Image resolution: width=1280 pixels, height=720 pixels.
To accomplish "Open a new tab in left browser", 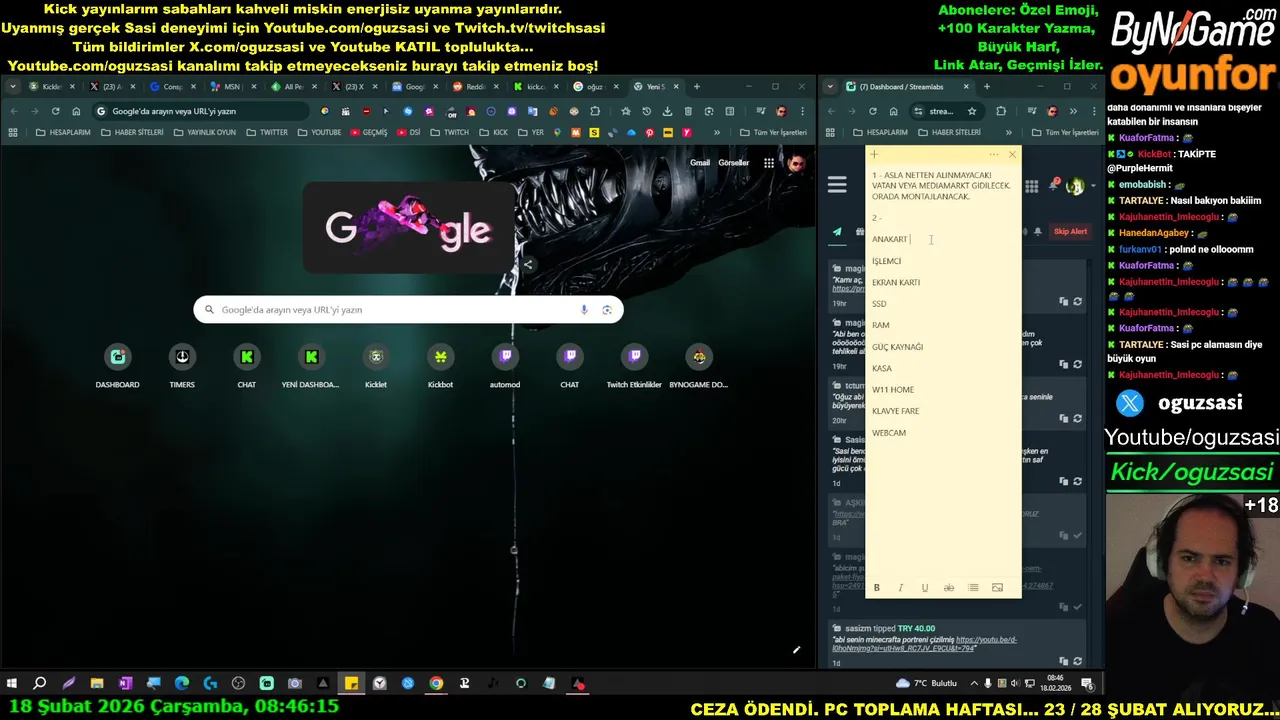I will 697,87.
